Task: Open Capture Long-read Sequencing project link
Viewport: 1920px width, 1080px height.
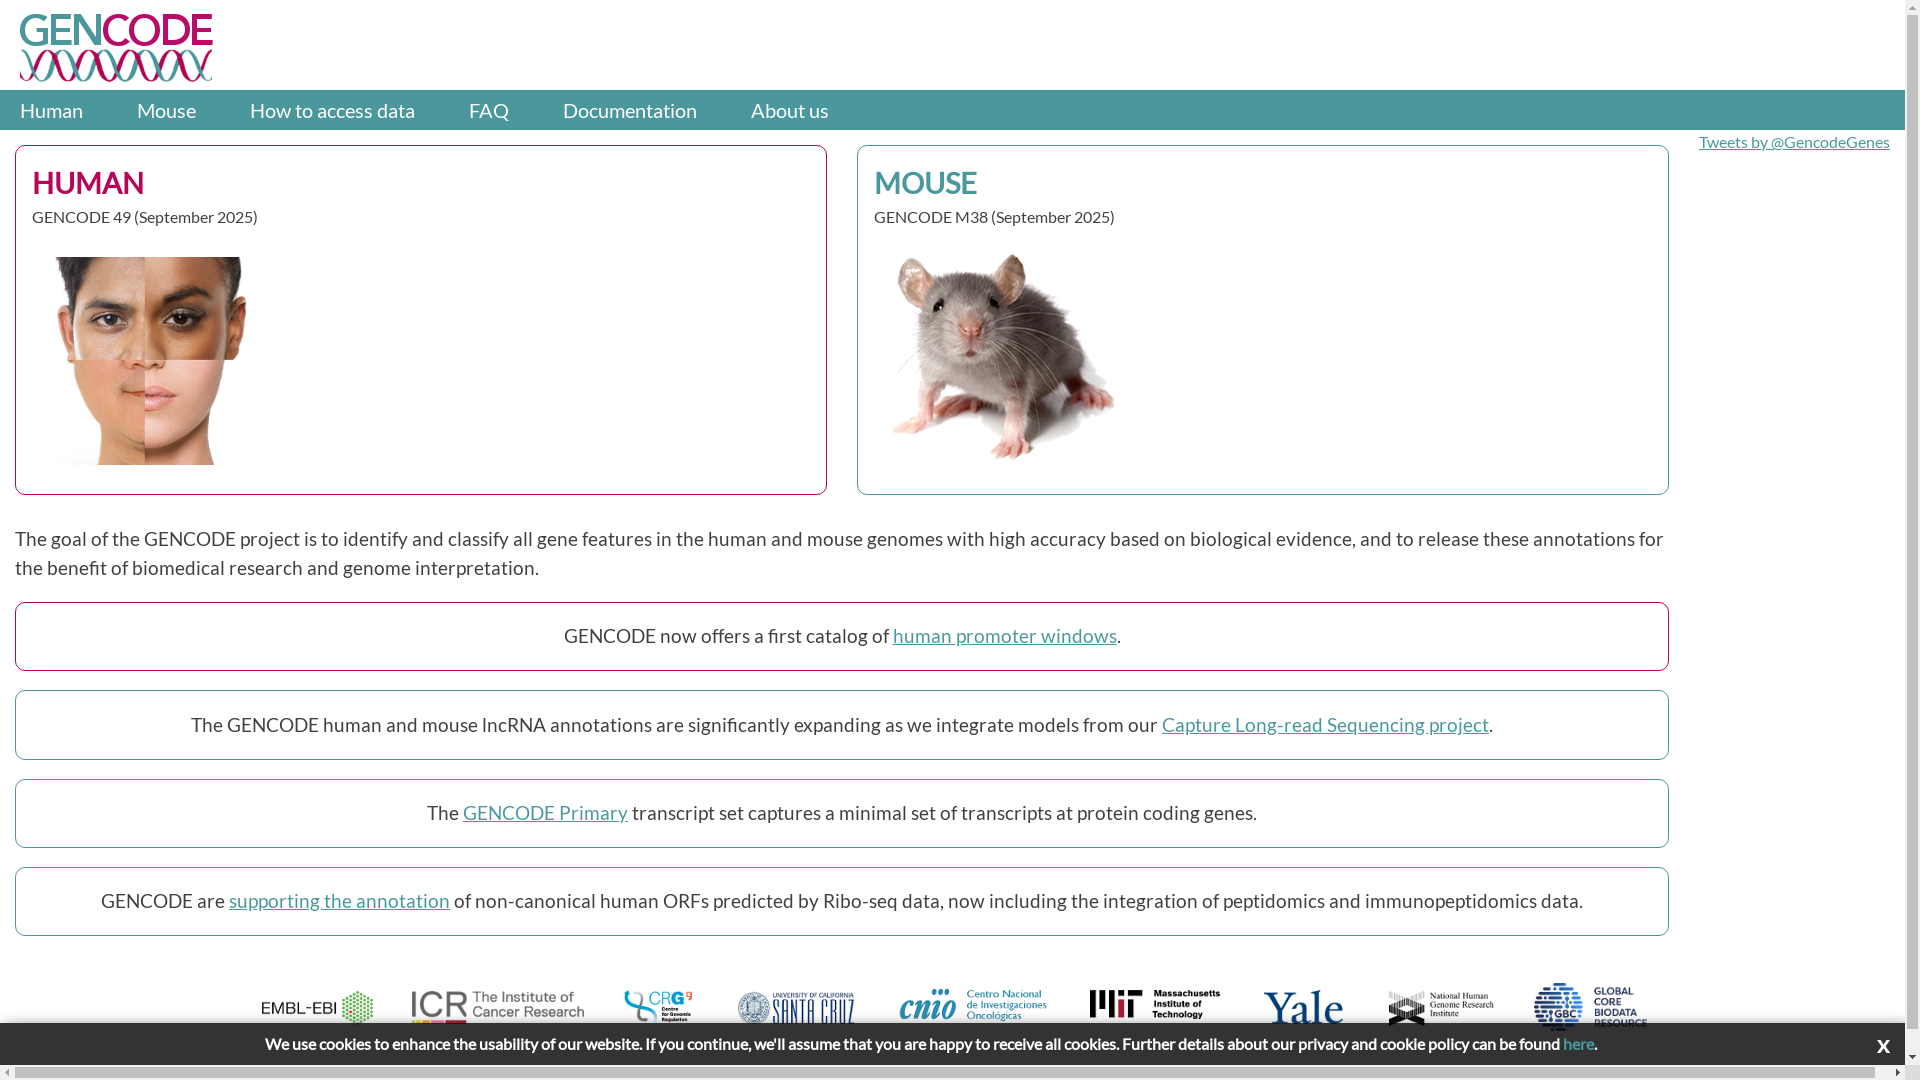Action: point(1325,725)
